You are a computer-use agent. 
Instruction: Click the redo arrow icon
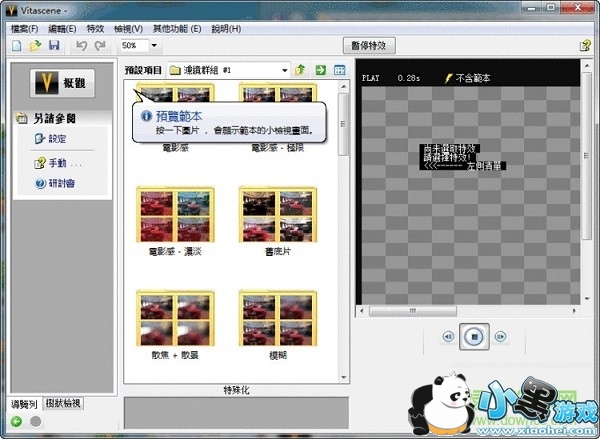[99, 46]
